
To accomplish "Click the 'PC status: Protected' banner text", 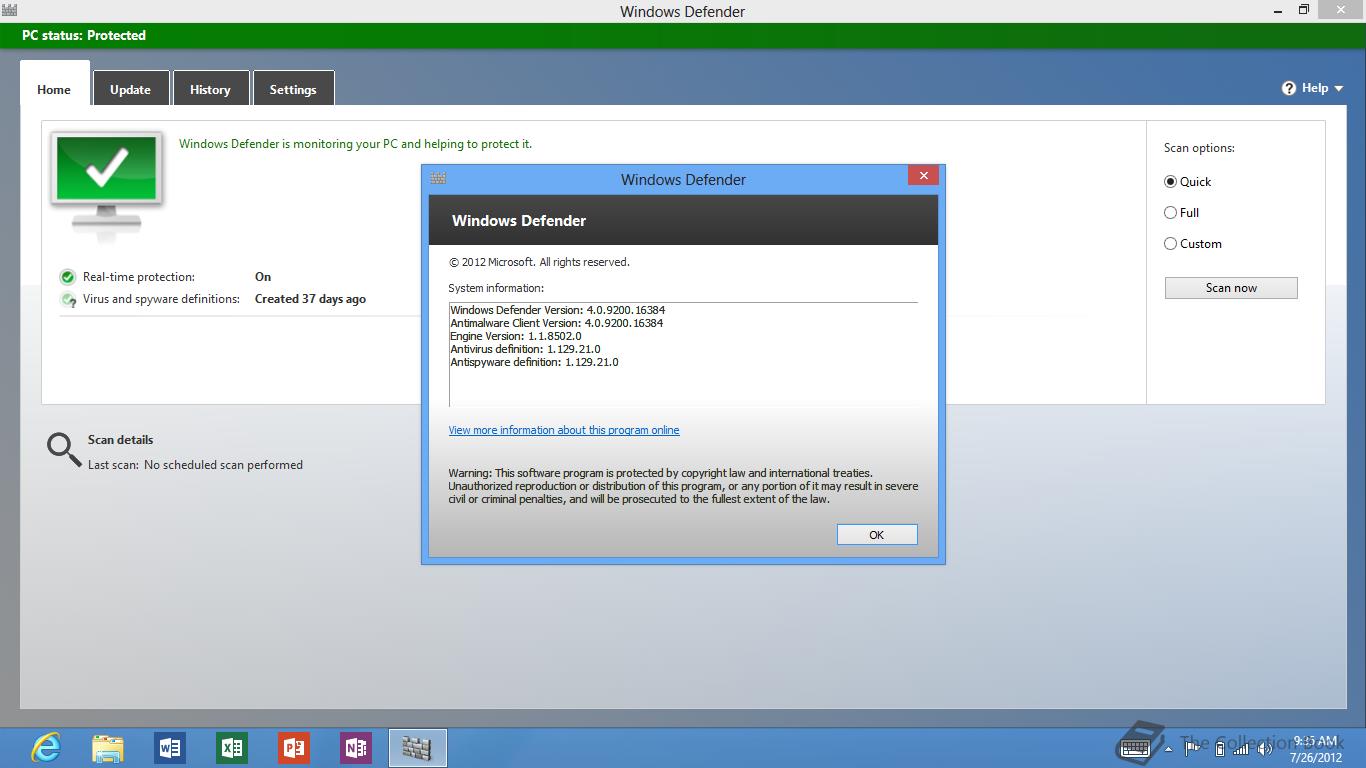I will click(x=84, y=35).
